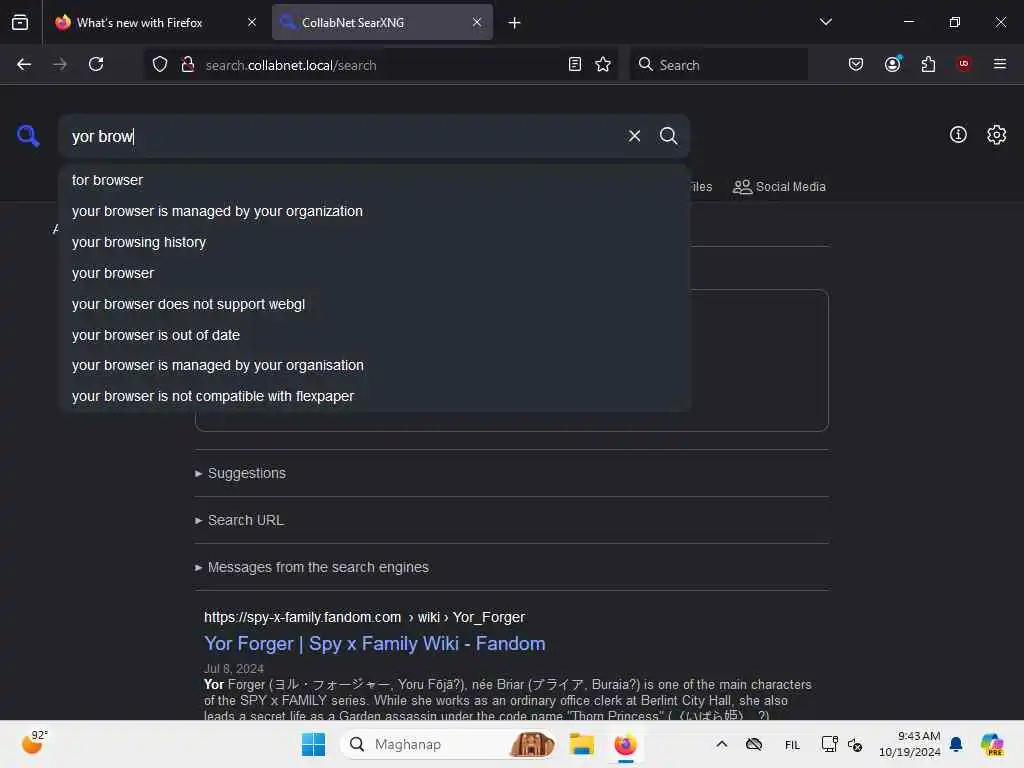Viewport: 1024px width, 768px height.
Task: Click the taskbar Maghanap search box
Action: 449,744
